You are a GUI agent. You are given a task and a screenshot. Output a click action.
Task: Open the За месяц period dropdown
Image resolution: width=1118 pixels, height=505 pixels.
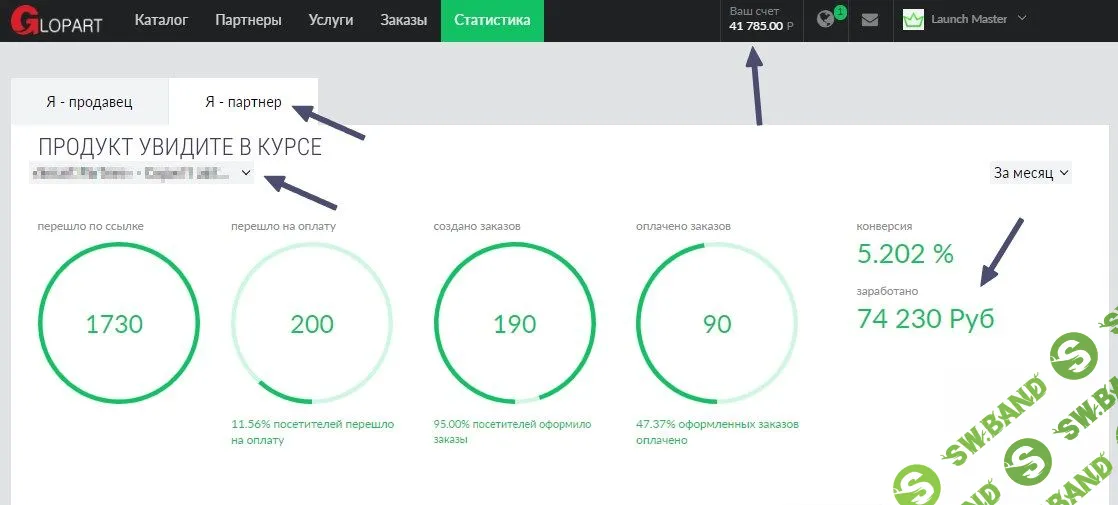[x=1031, y=173]
